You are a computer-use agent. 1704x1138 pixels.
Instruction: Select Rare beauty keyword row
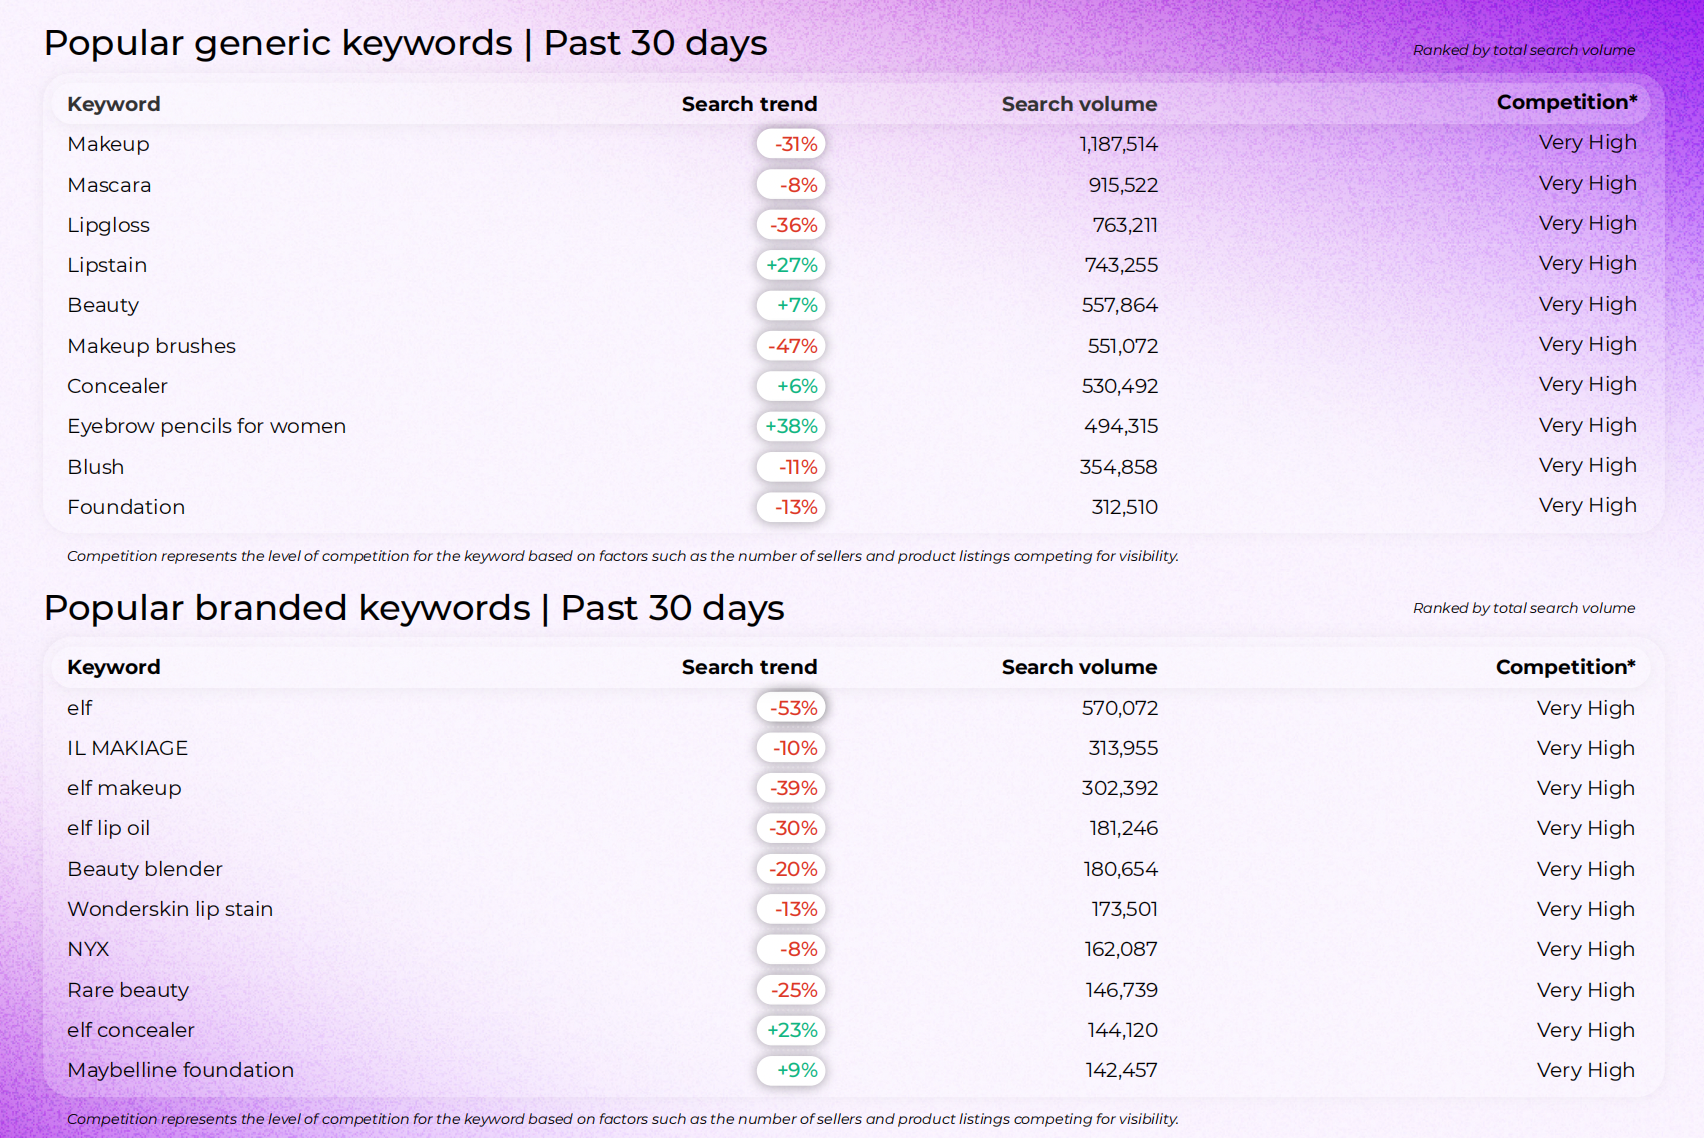[x=128, y=990]
